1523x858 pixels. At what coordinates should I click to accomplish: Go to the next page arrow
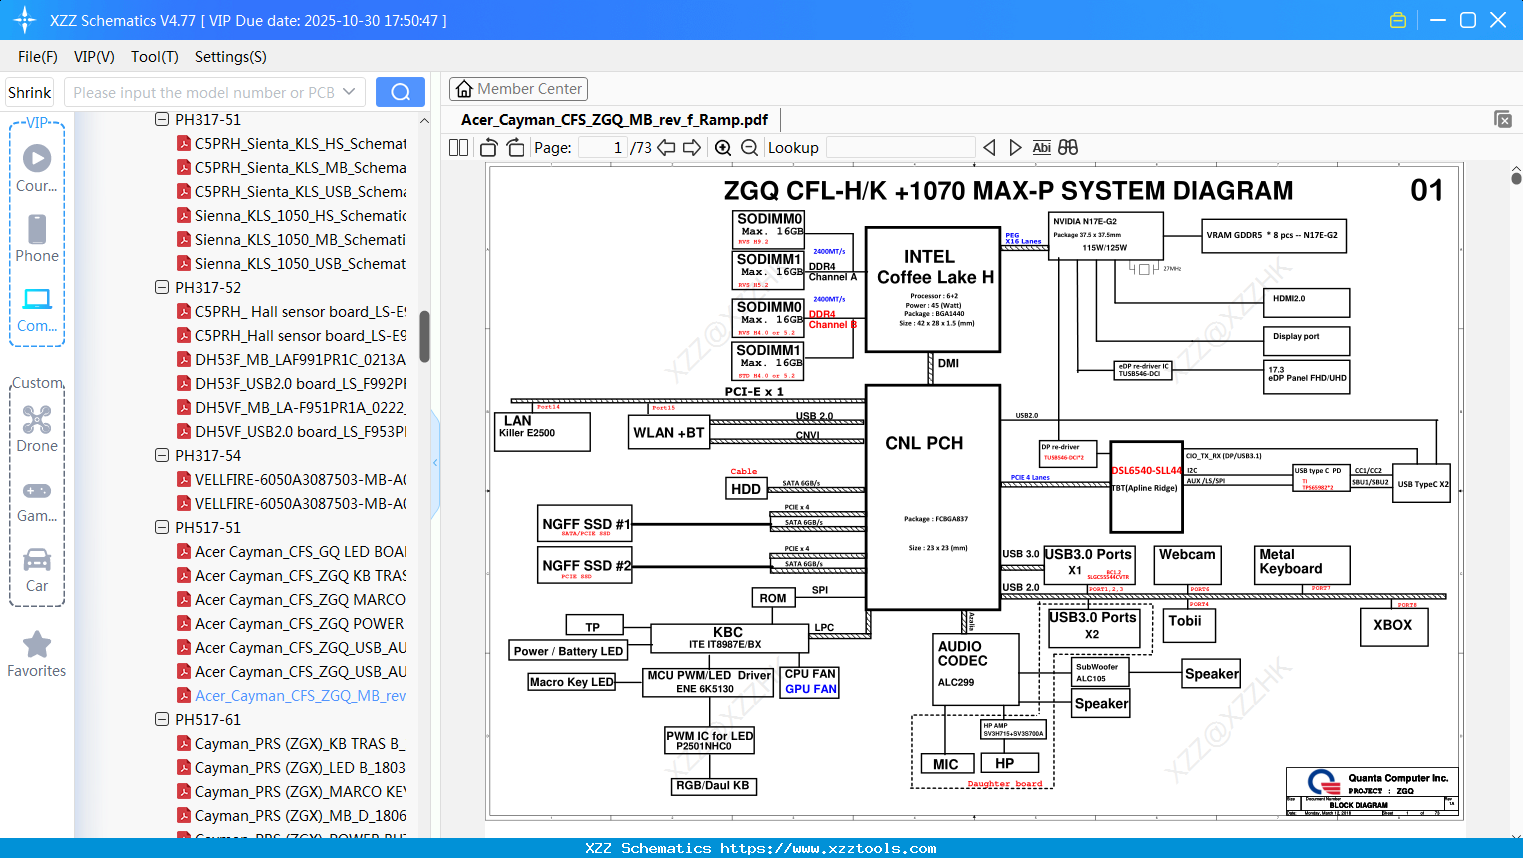point(692,147)
